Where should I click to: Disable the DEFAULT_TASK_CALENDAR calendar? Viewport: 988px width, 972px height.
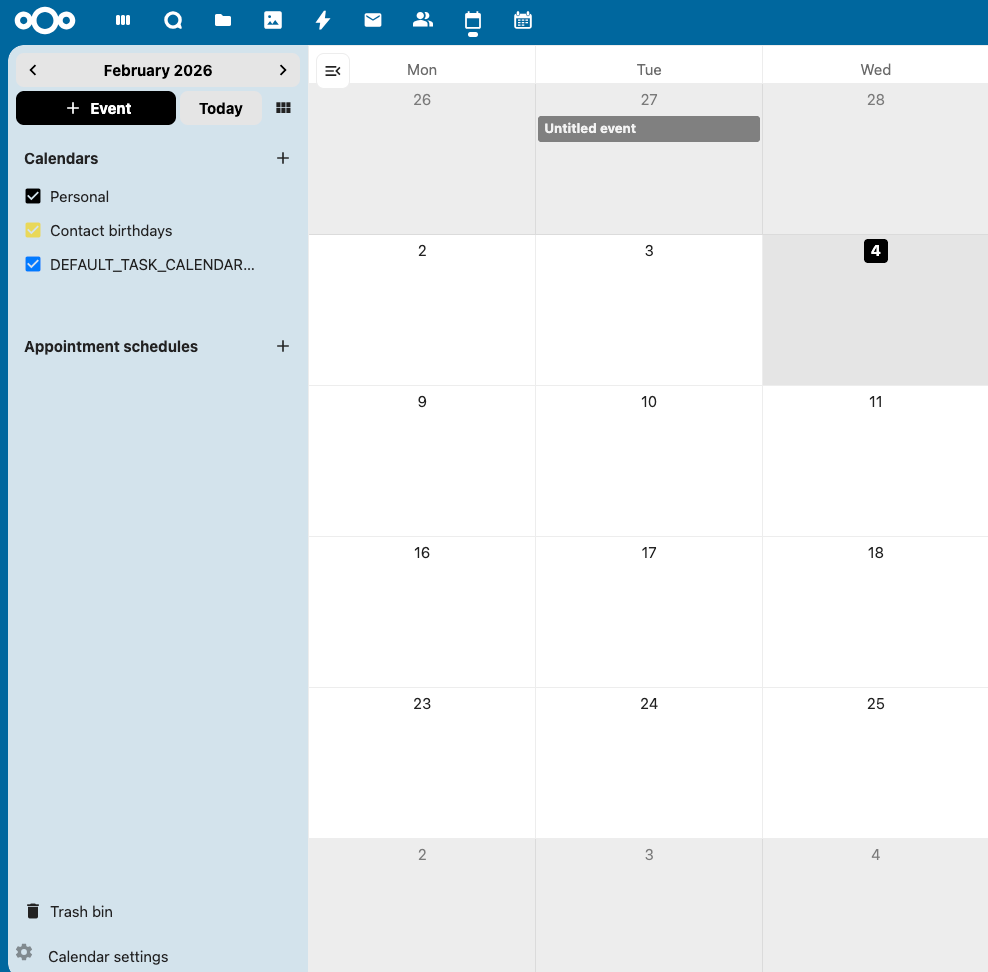coord(33,264)
